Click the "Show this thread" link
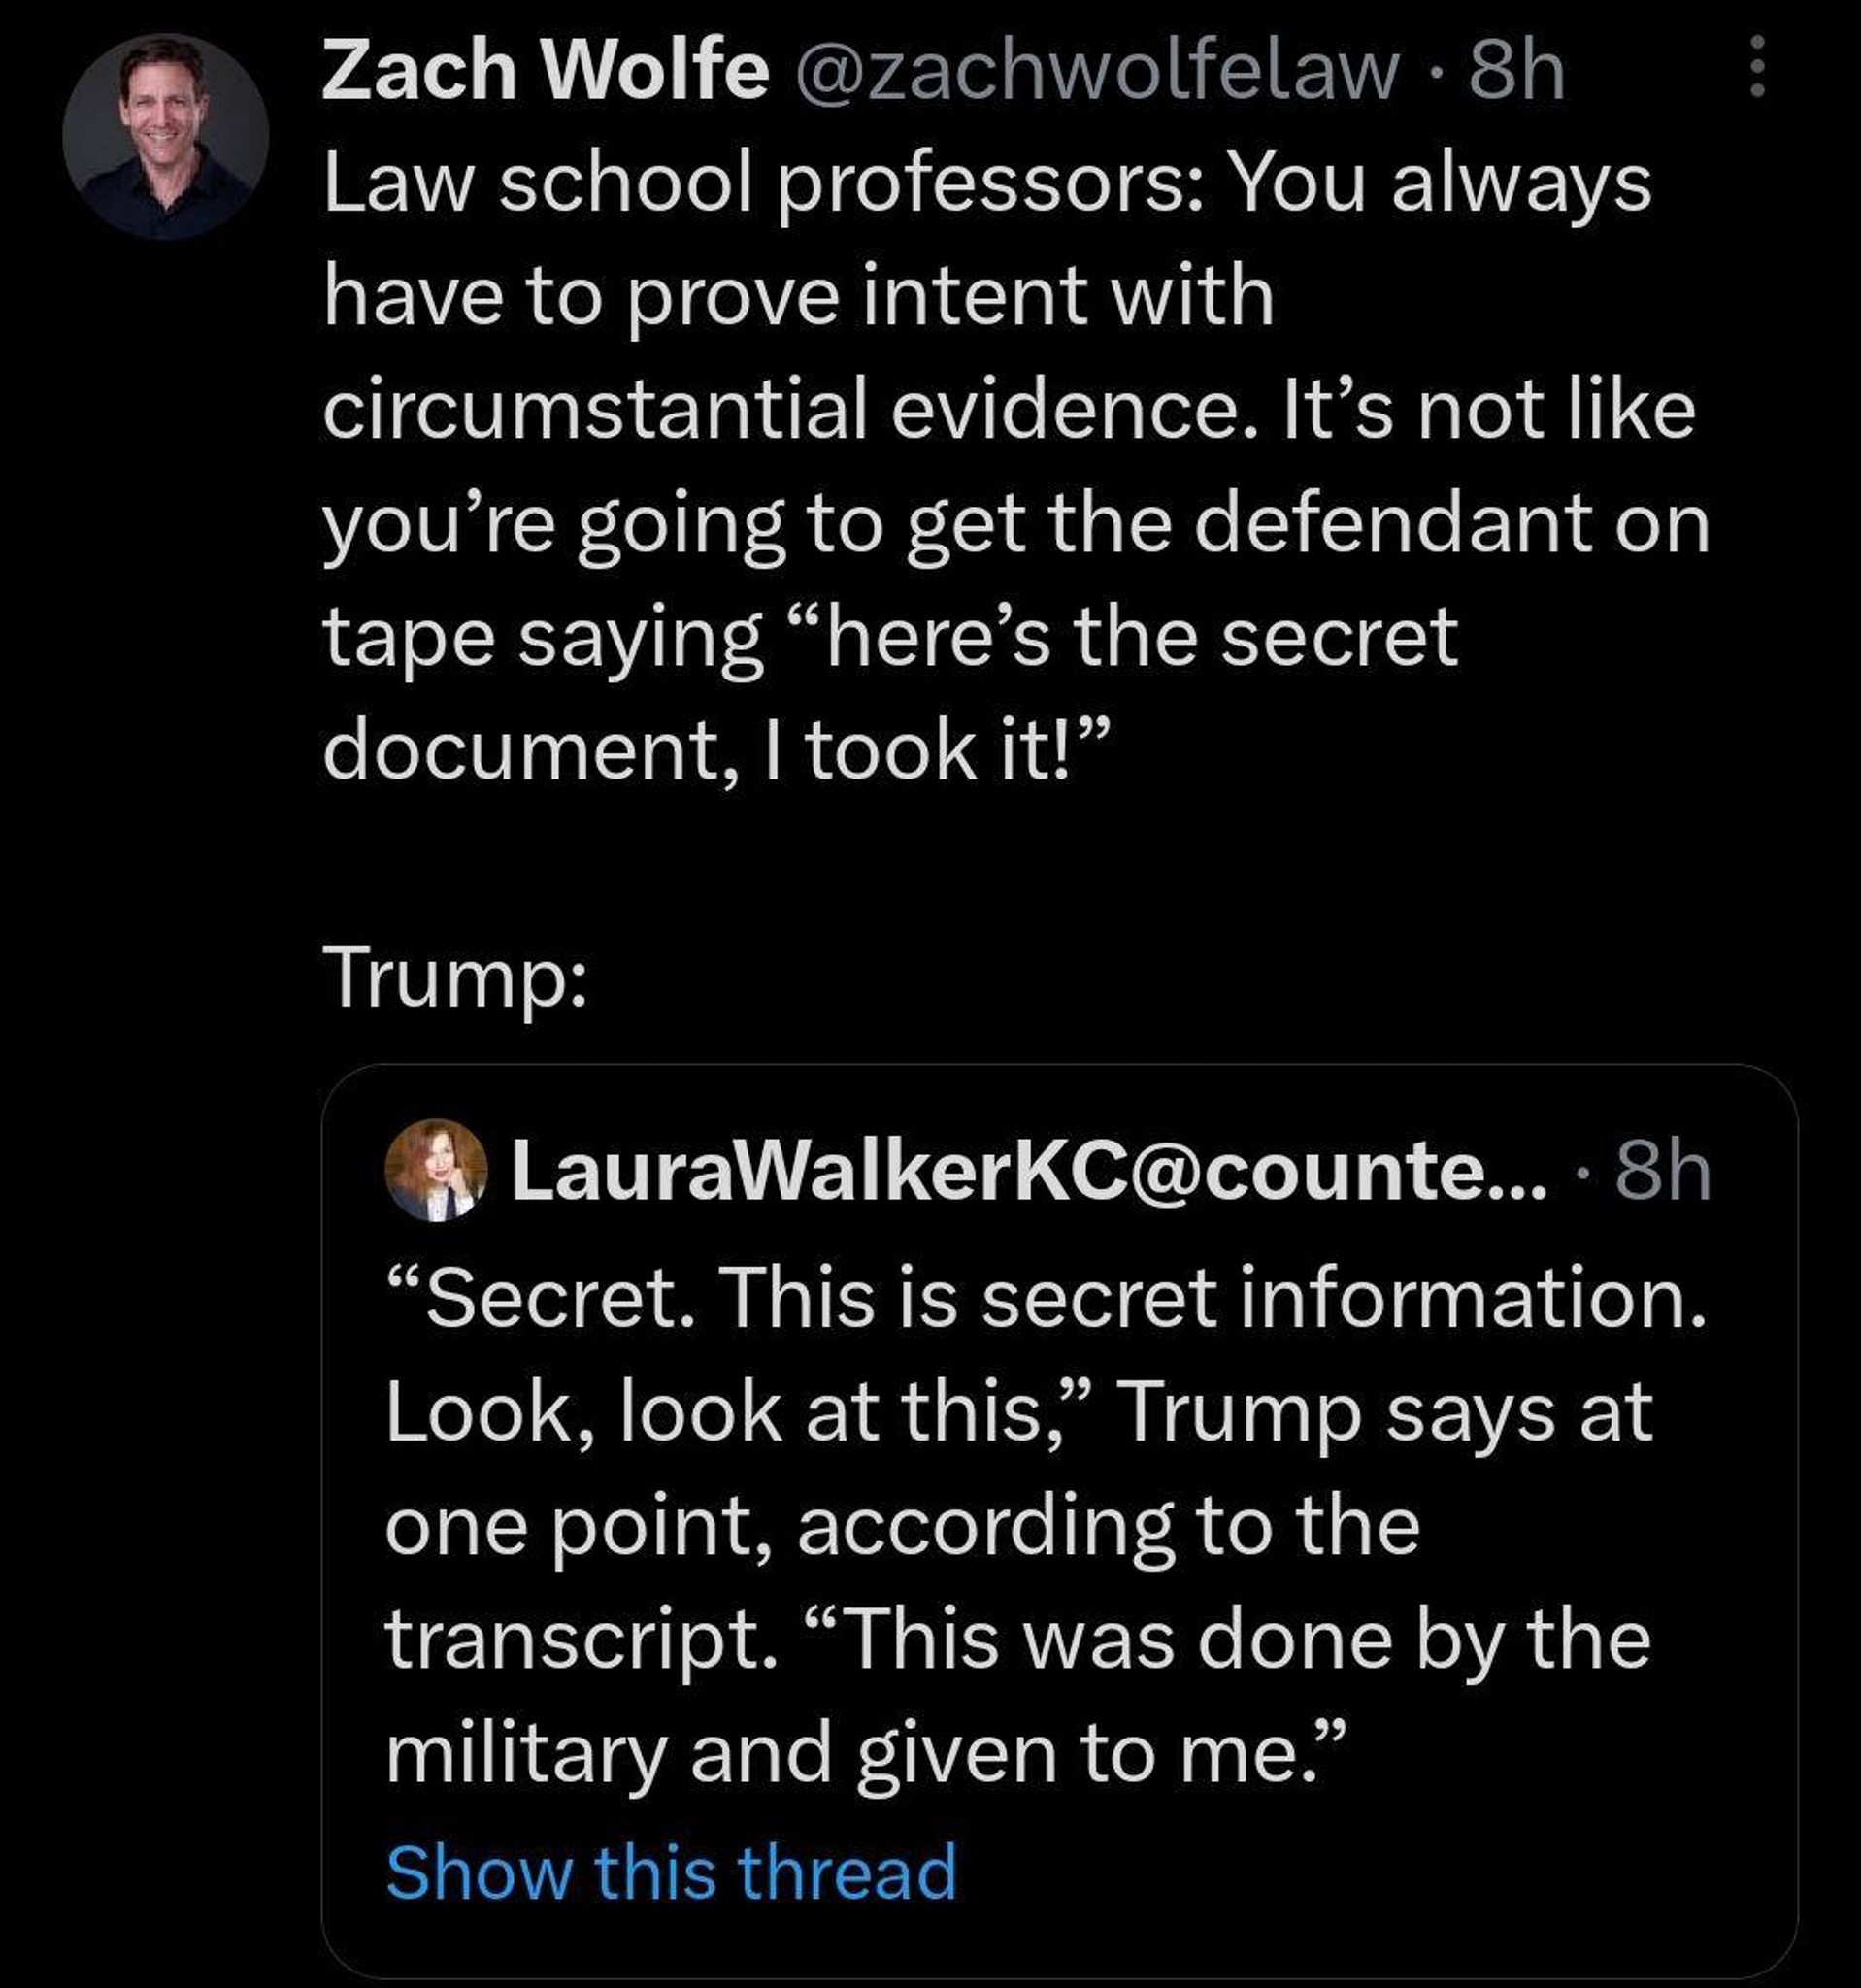Screen dimensions: 1861x1988 pyautogui.click(x=672, y=1871)
